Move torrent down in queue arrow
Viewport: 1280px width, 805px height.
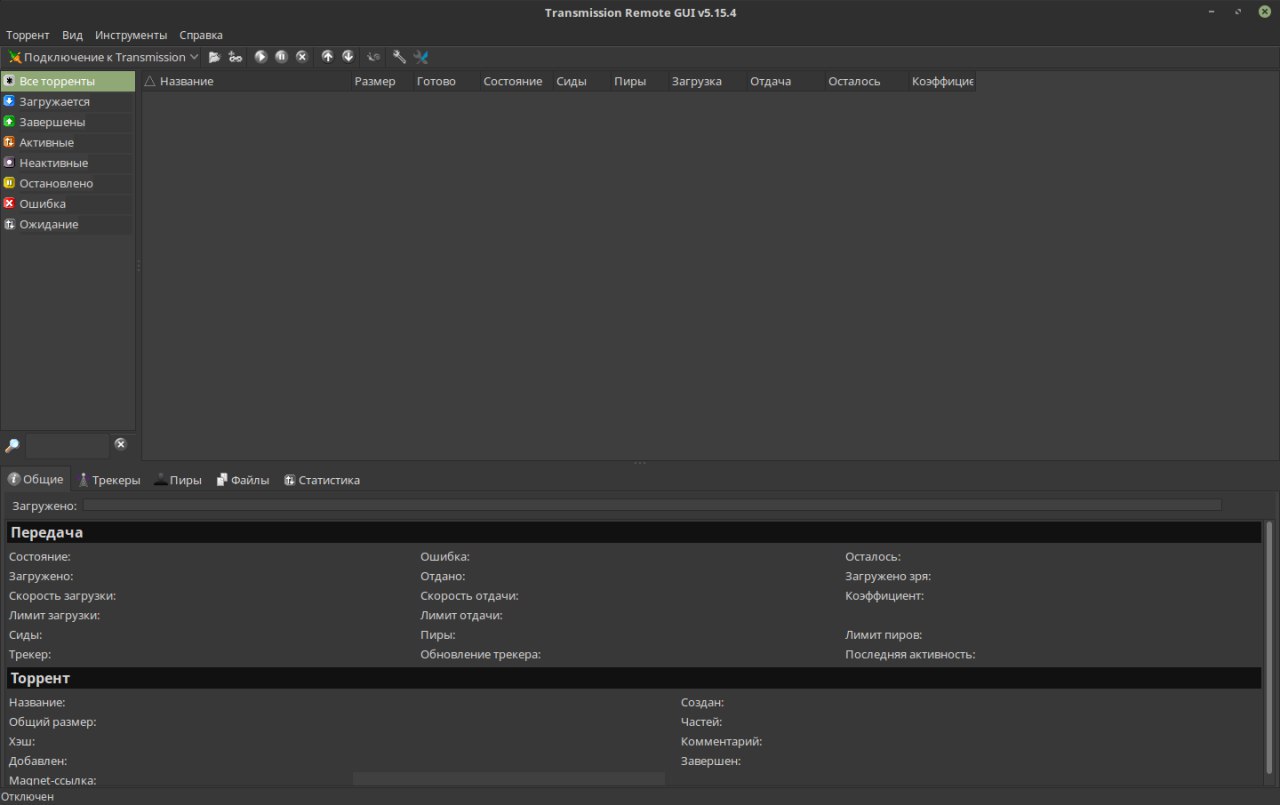(x=348, y=57)
